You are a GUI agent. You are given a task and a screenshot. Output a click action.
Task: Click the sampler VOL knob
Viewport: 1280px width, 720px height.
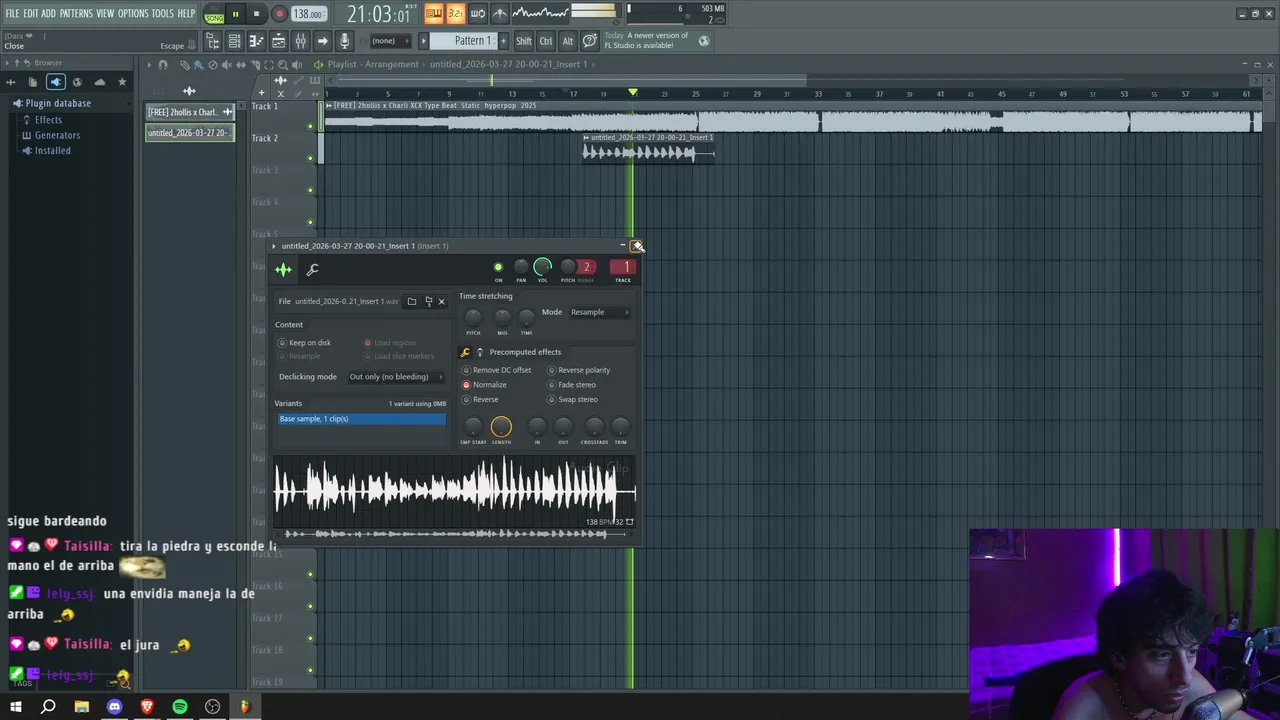(x=542, y=266)
